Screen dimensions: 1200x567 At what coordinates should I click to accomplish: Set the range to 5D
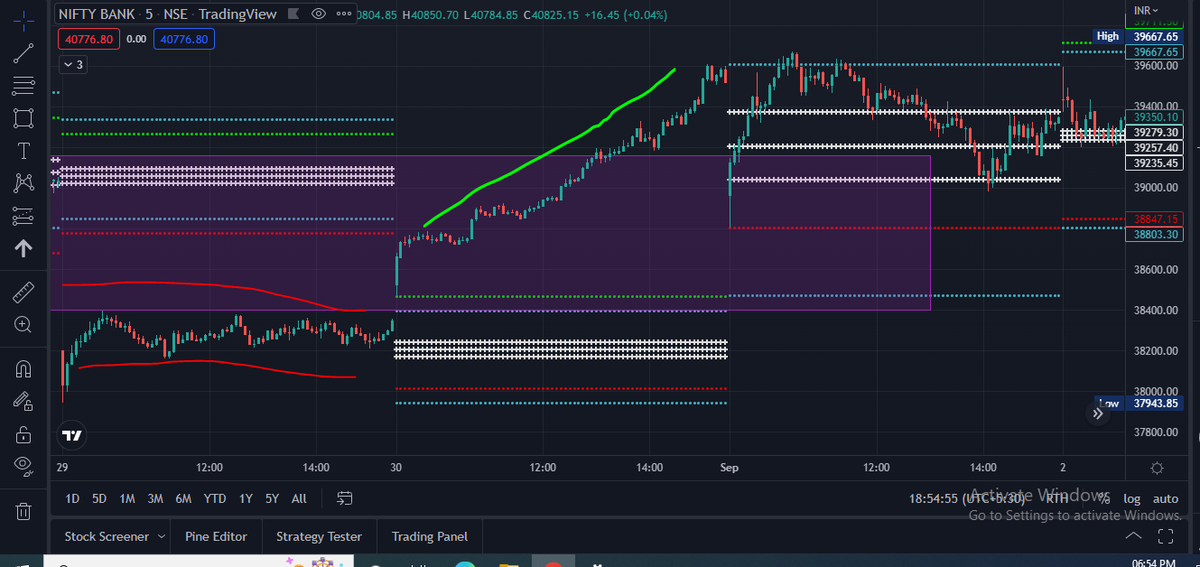(x=99, y=498)
